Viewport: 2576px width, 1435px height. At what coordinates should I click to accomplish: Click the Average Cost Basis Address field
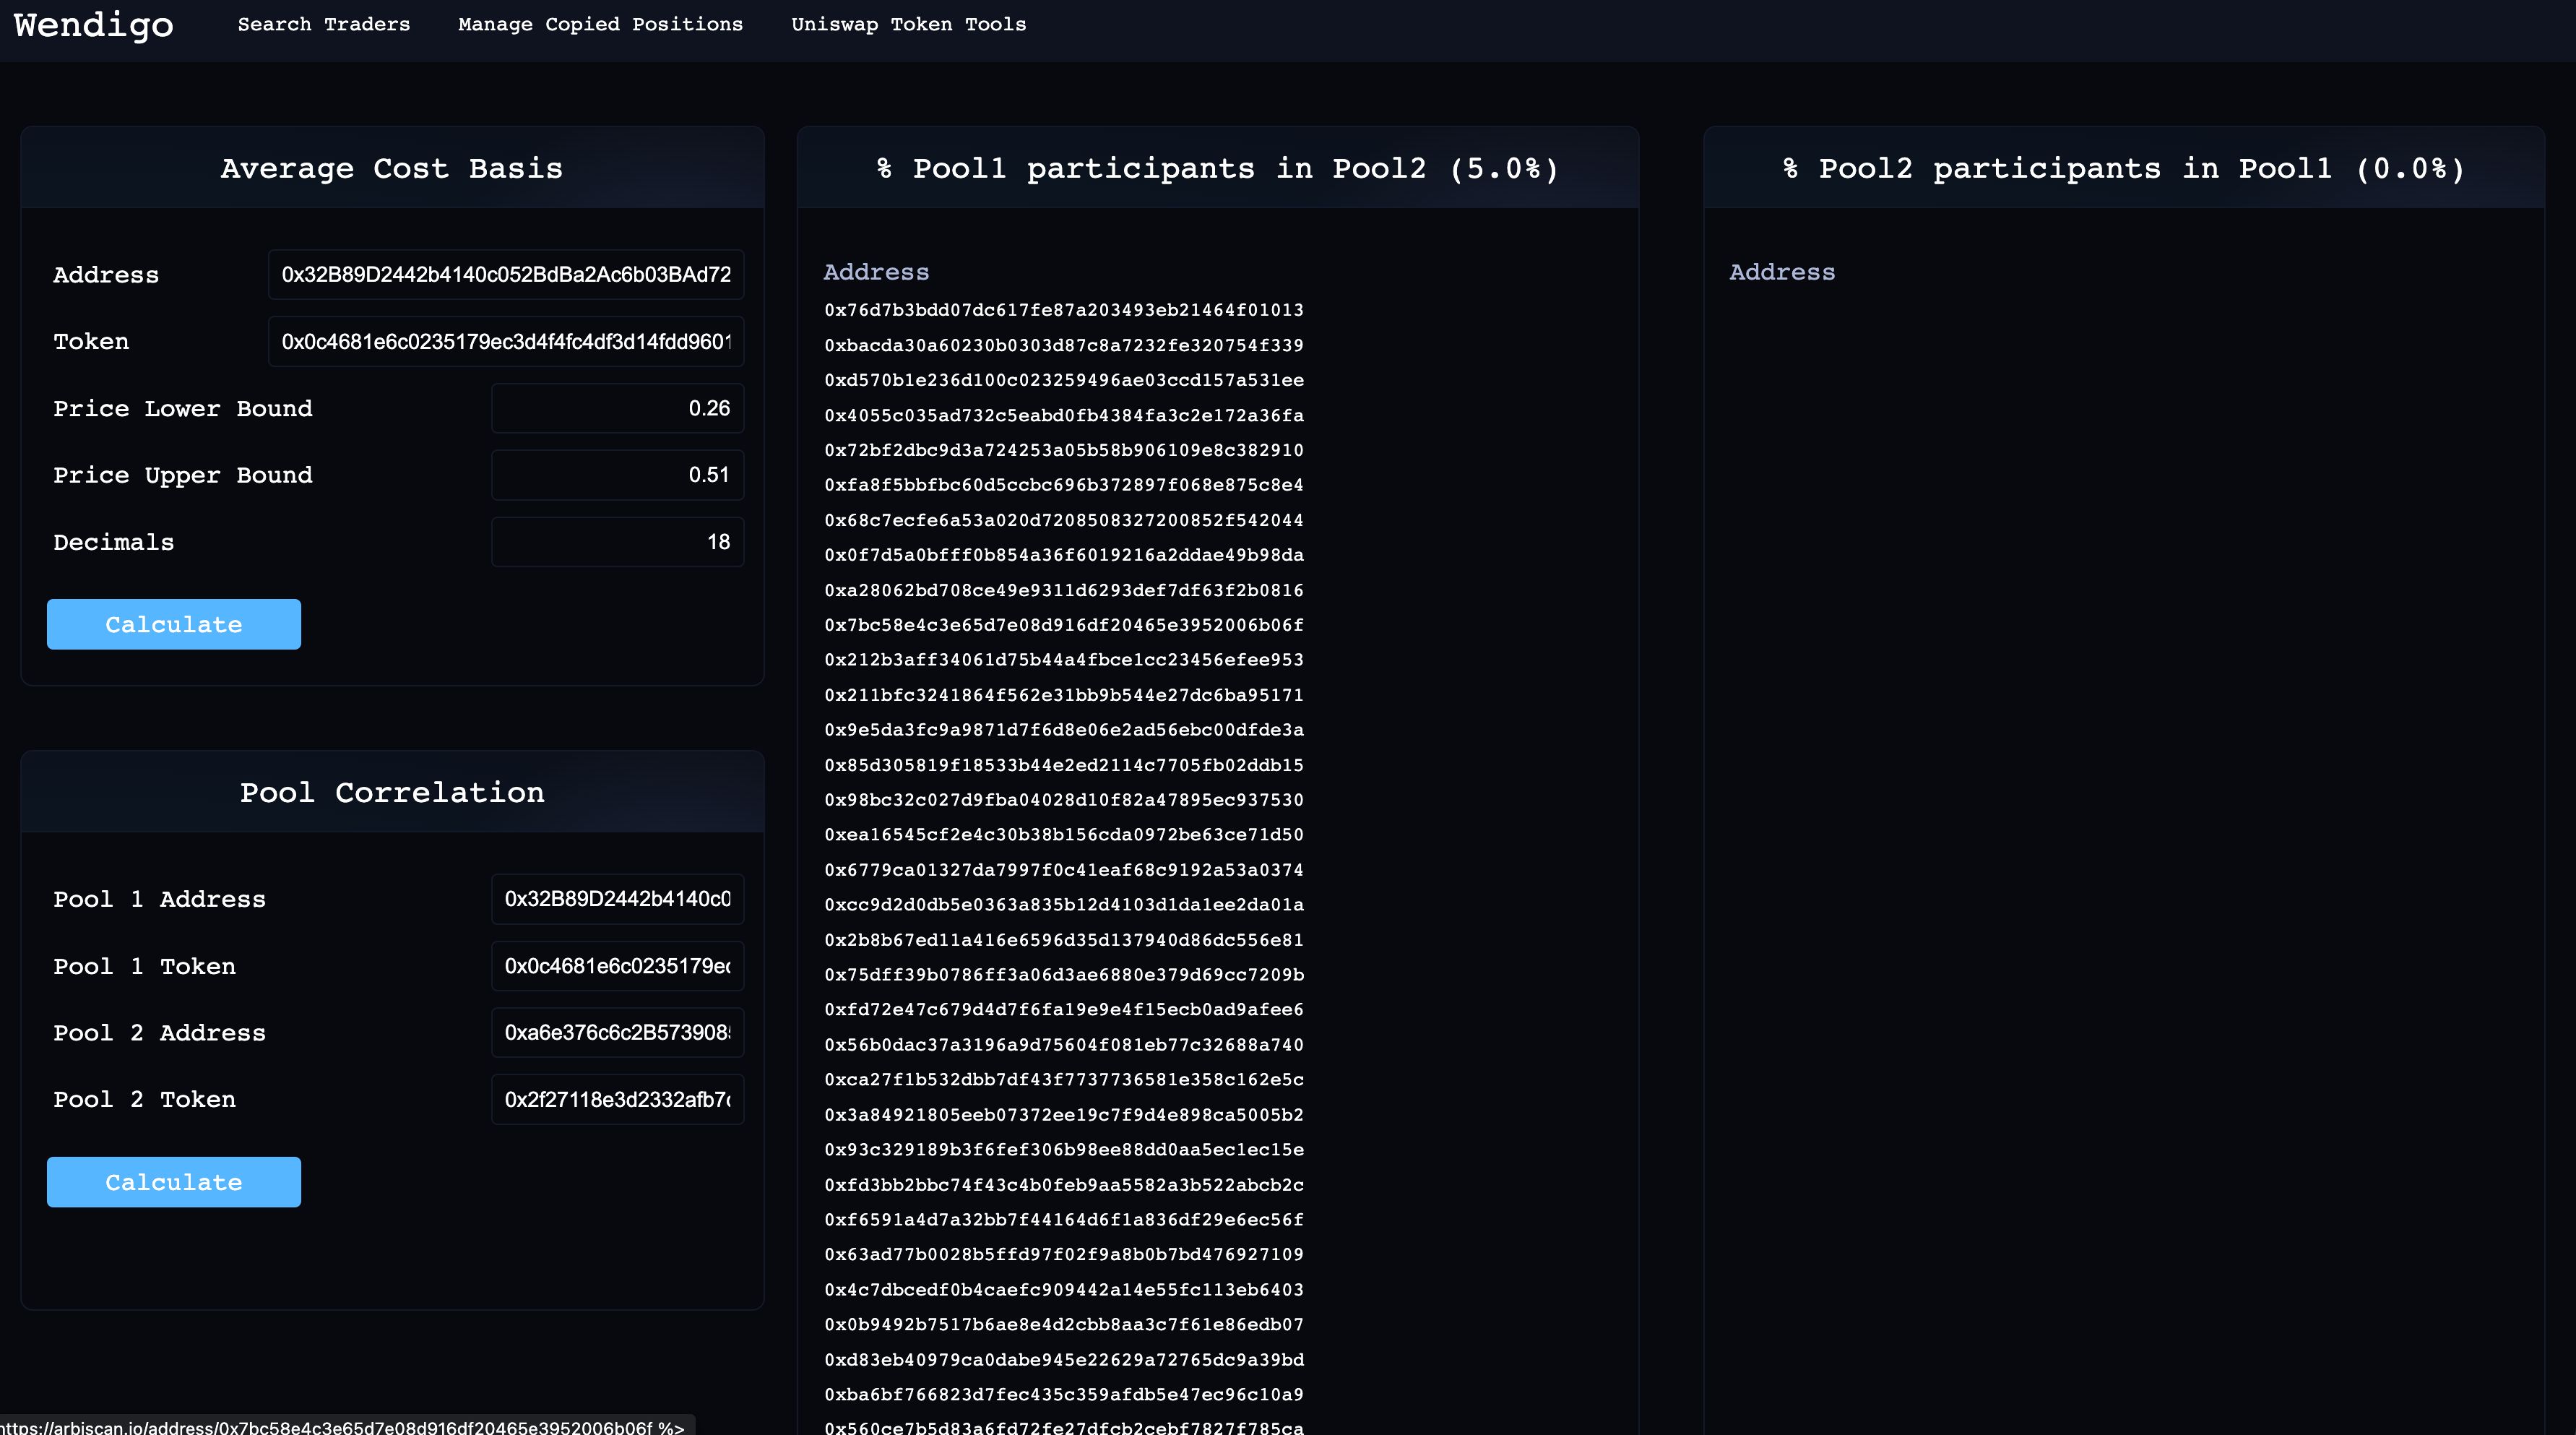(506, 274)
